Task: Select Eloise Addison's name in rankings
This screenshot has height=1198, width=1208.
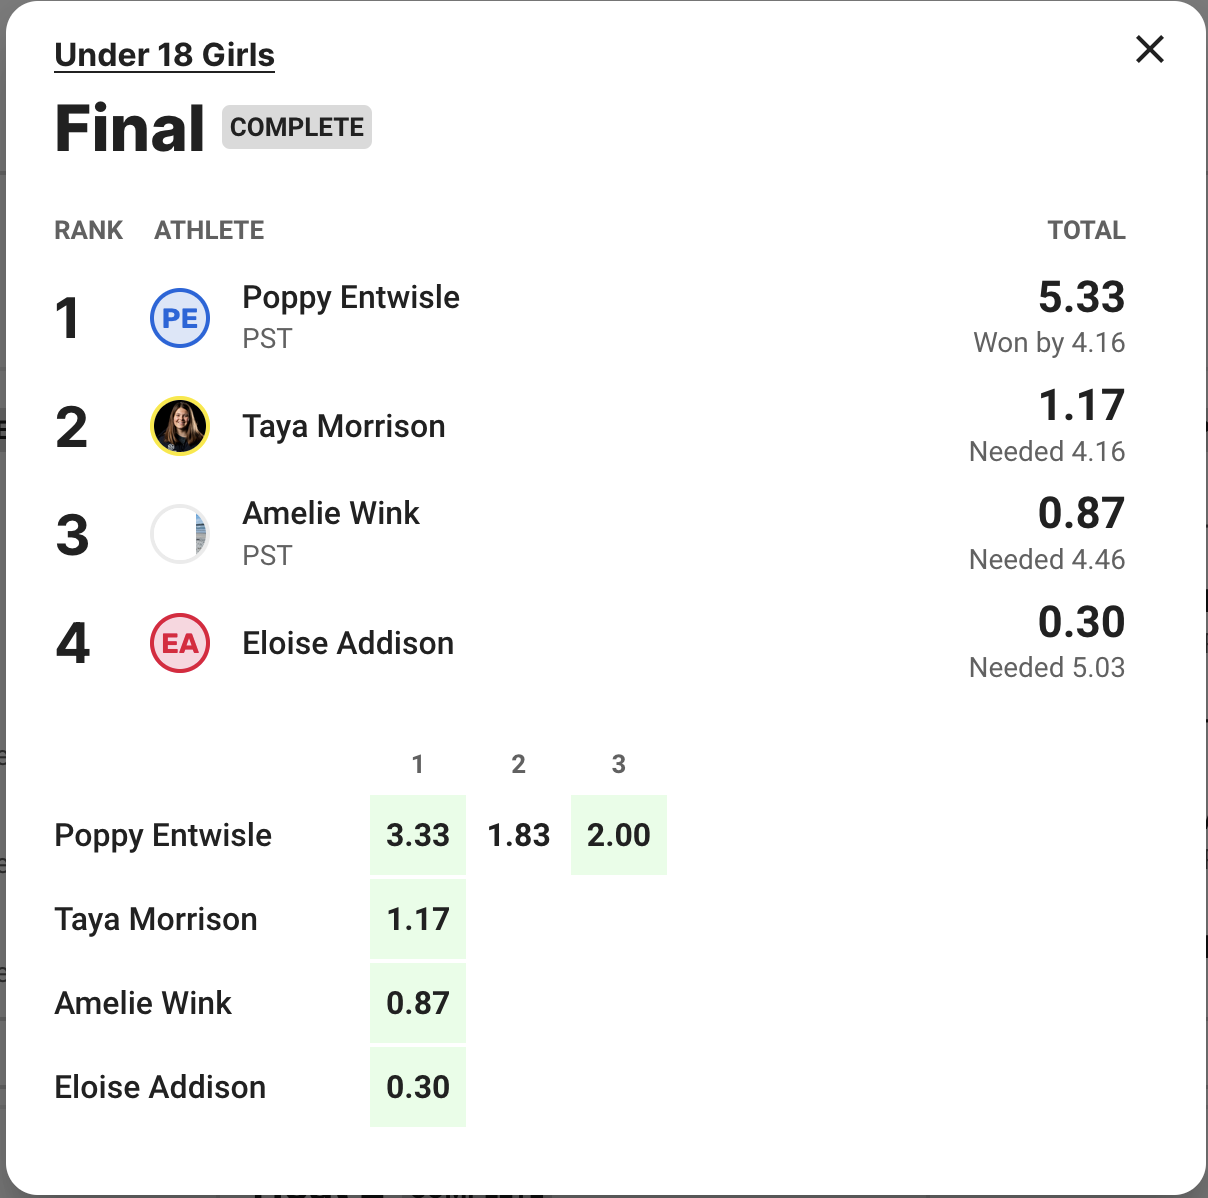Action: point(347,643)
